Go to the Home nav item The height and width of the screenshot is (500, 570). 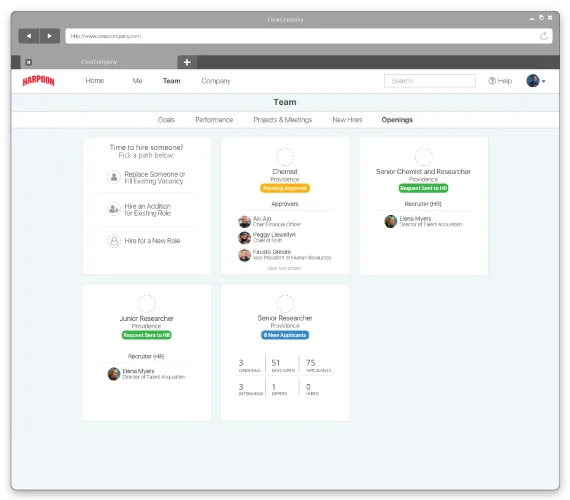(x=95, y=81)
